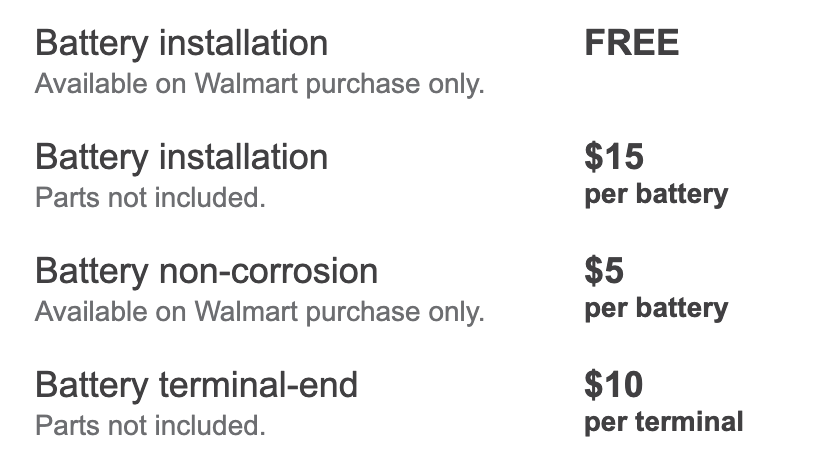Select the $15 Battery installation service title
Screen dimensions: 814x466
coord(181,158)
